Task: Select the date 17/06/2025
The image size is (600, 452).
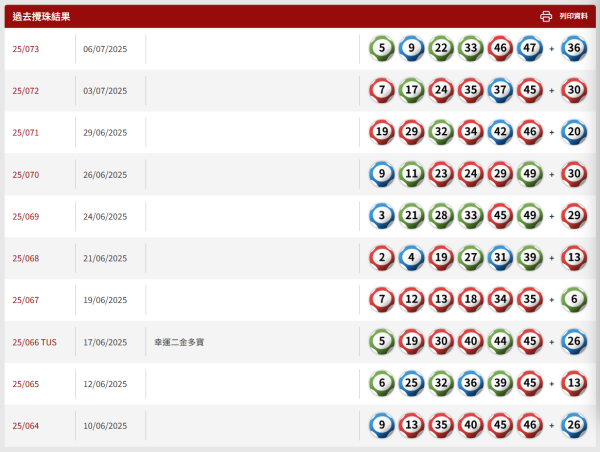Action: tap(105, 342)
